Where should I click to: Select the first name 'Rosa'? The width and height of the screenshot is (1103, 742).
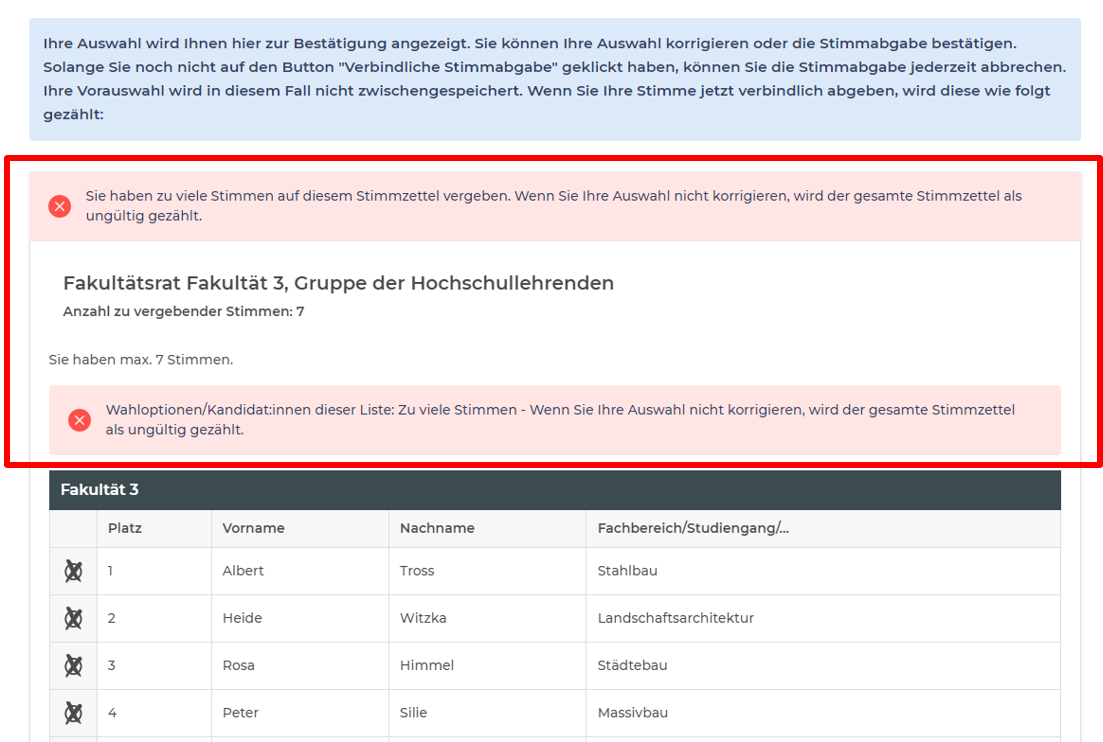pyautogui.click(x=238, y=665)
